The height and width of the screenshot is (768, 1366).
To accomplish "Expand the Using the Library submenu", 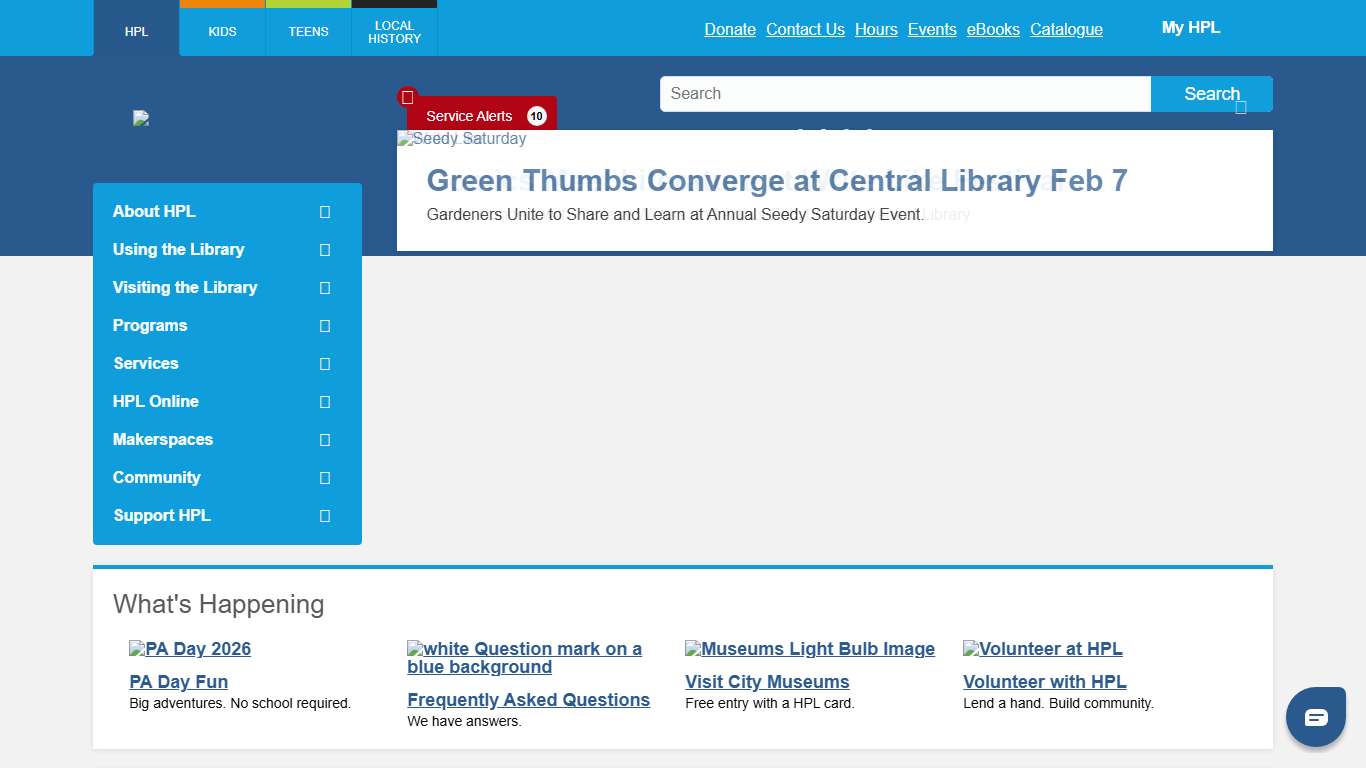I will 325,250.
